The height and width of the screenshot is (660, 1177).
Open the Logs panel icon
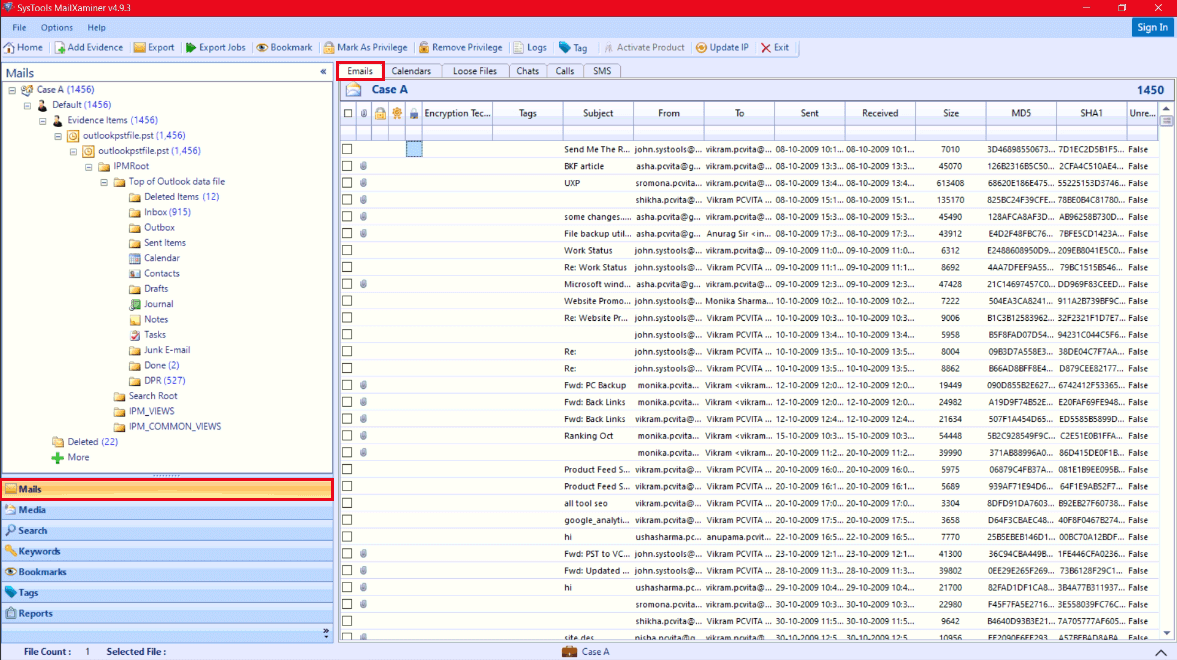click(x=533, y=47)
